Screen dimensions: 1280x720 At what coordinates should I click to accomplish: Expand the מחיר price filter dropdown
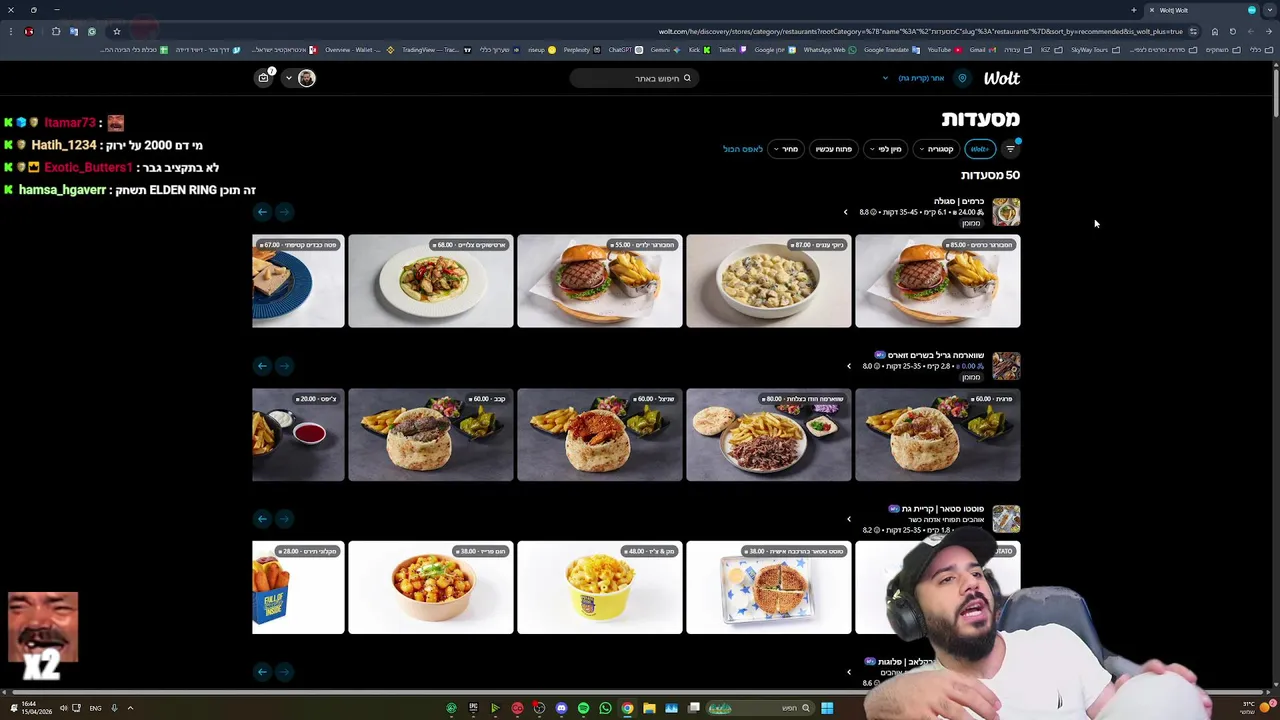point(786,149)
